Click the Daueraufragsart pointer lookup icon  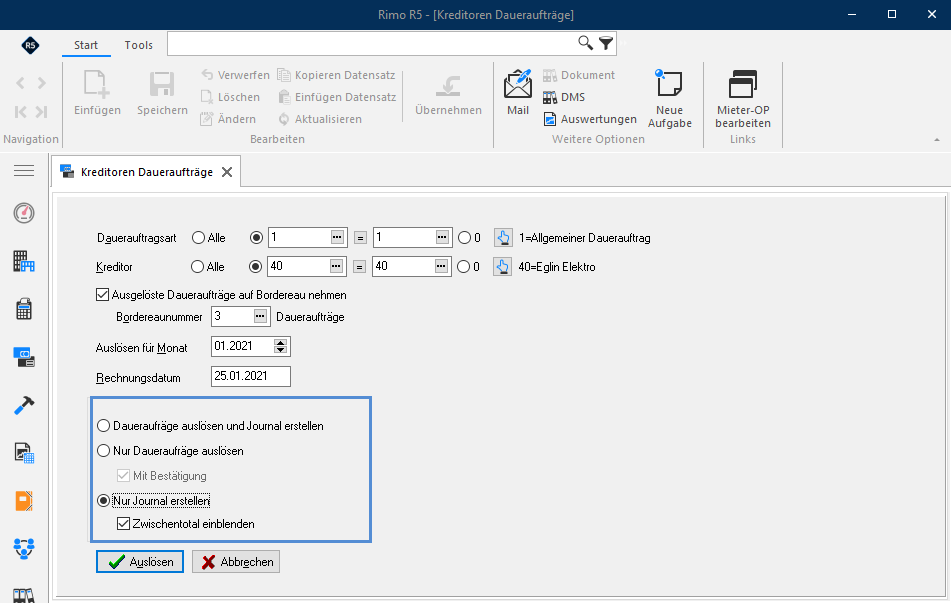pyautogui.click(x=503, y=238)
